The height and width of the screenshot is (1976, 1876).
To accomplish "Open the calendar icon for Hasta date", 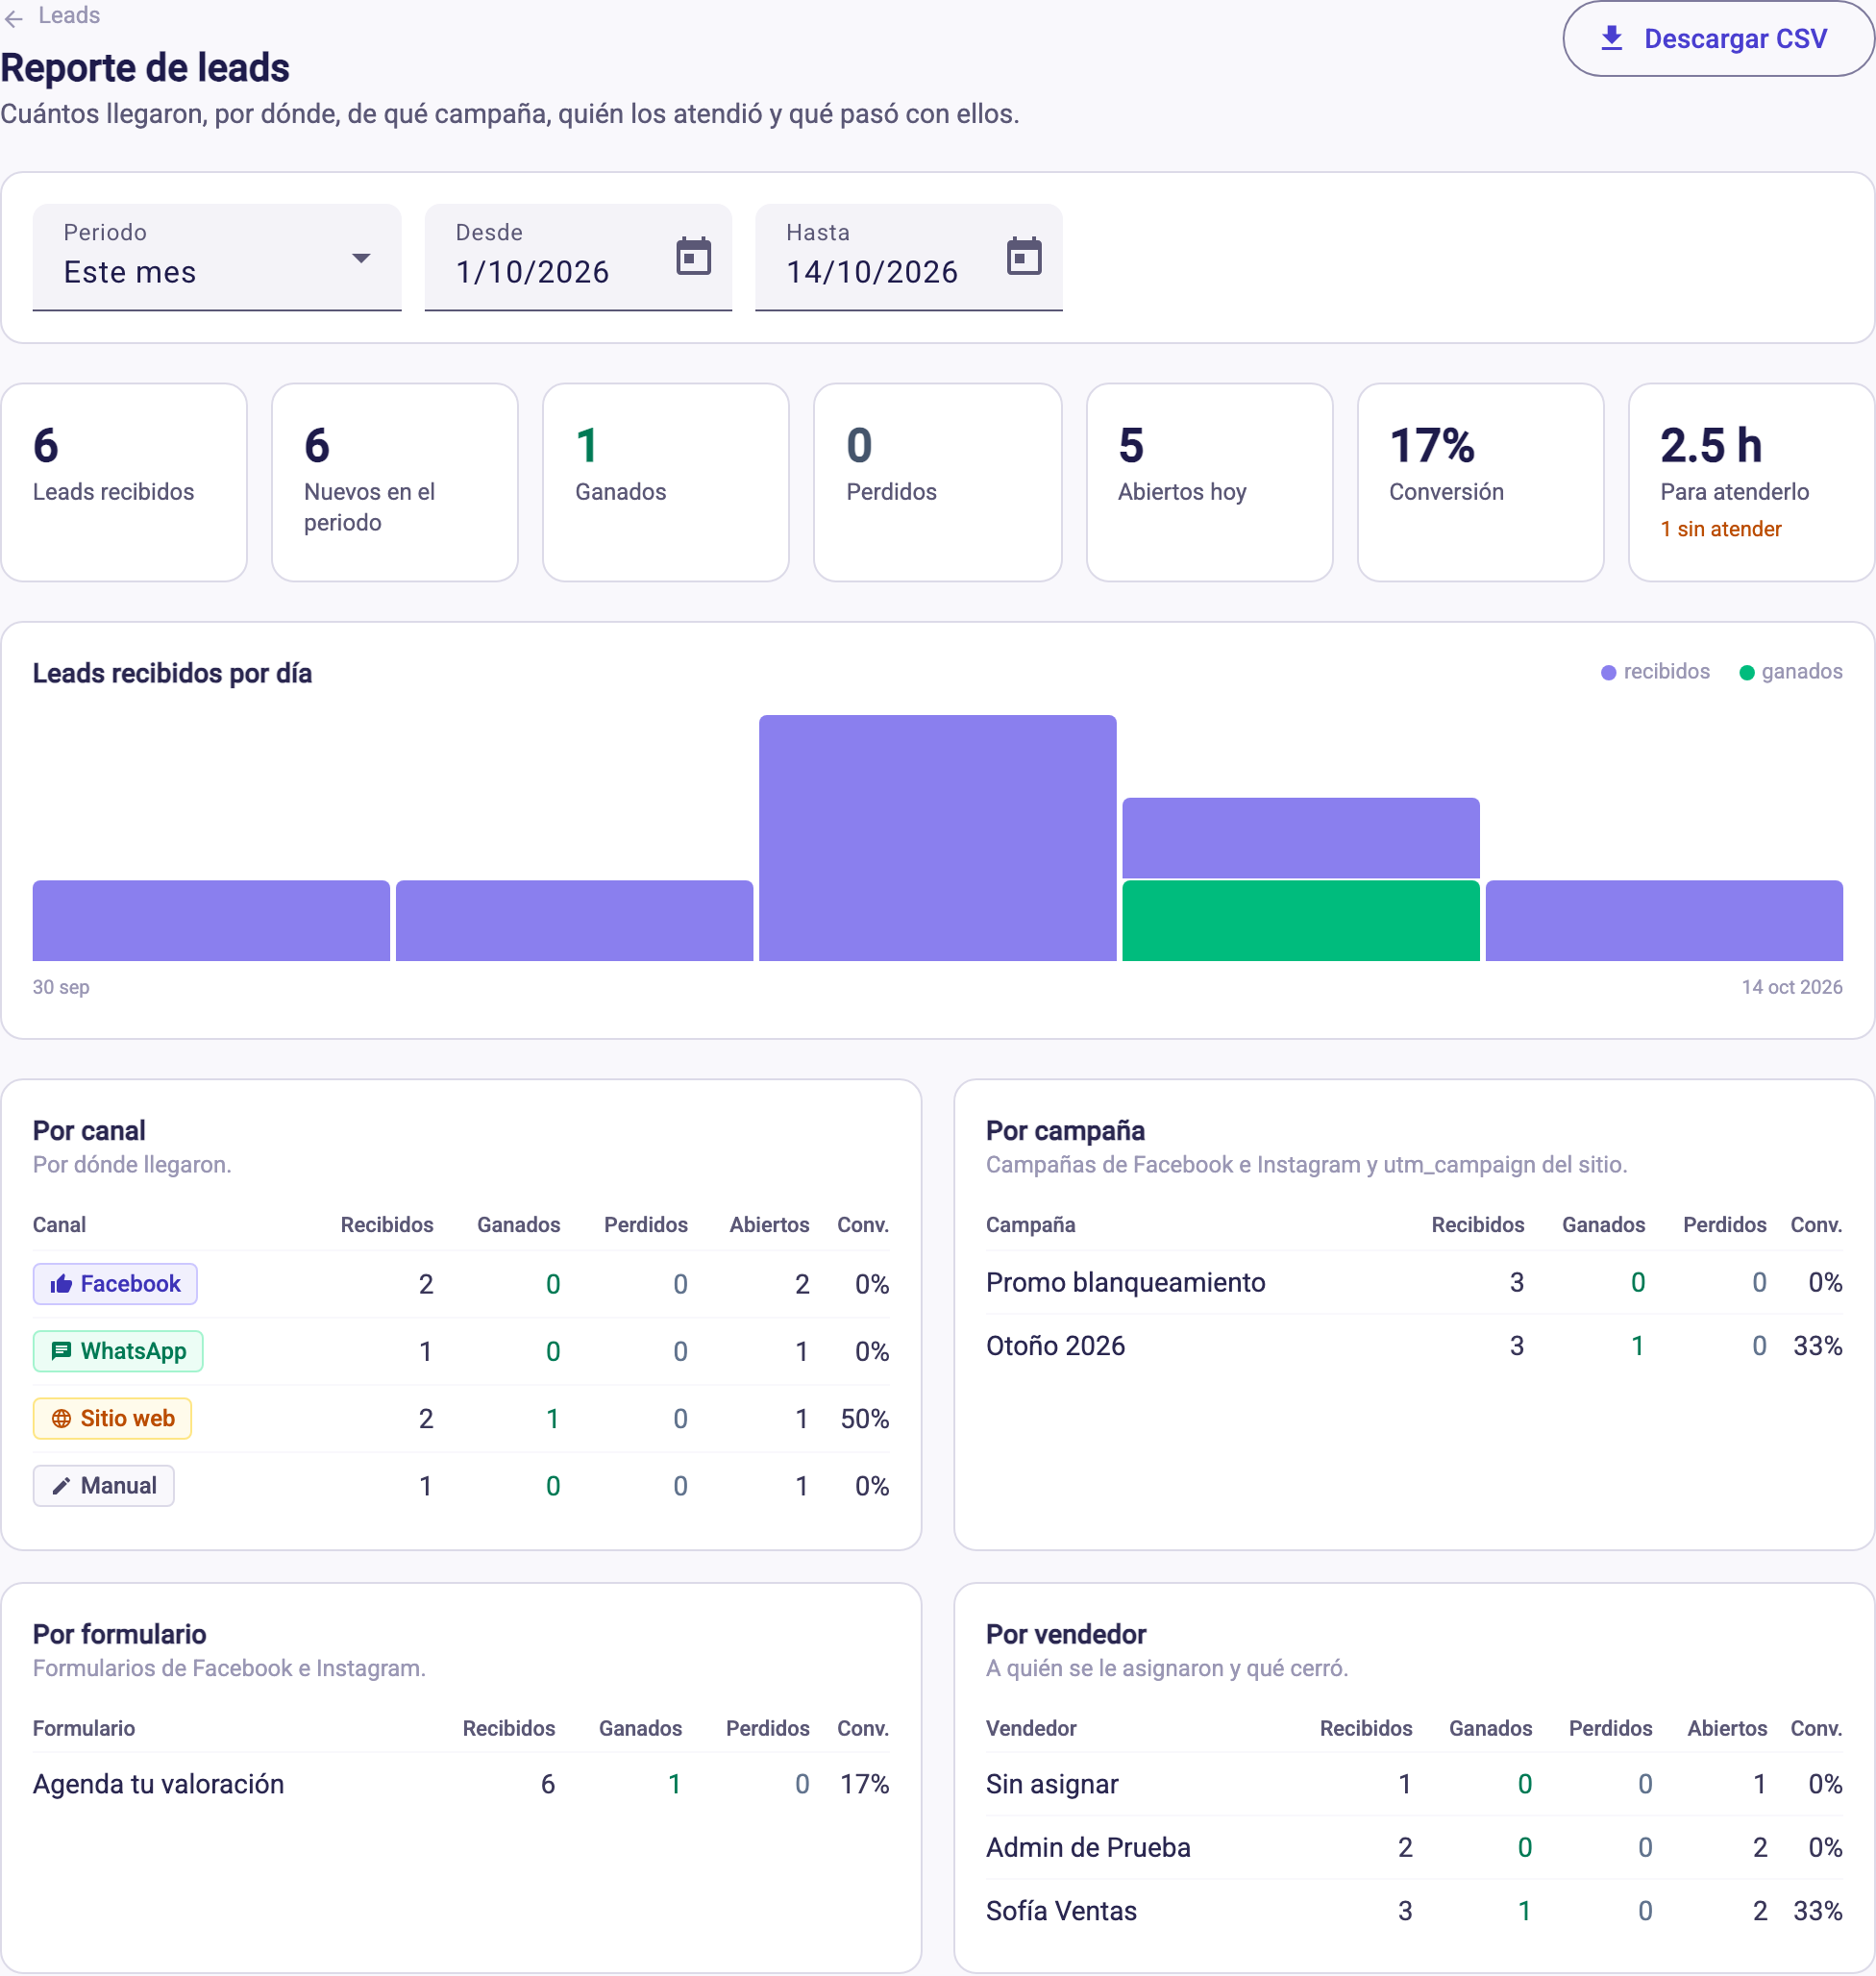I will [1024, 257].
